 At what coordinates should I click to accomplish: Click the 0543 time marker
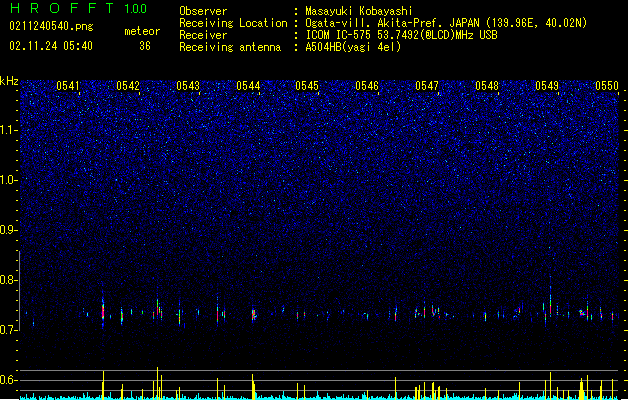coord(188,86)
